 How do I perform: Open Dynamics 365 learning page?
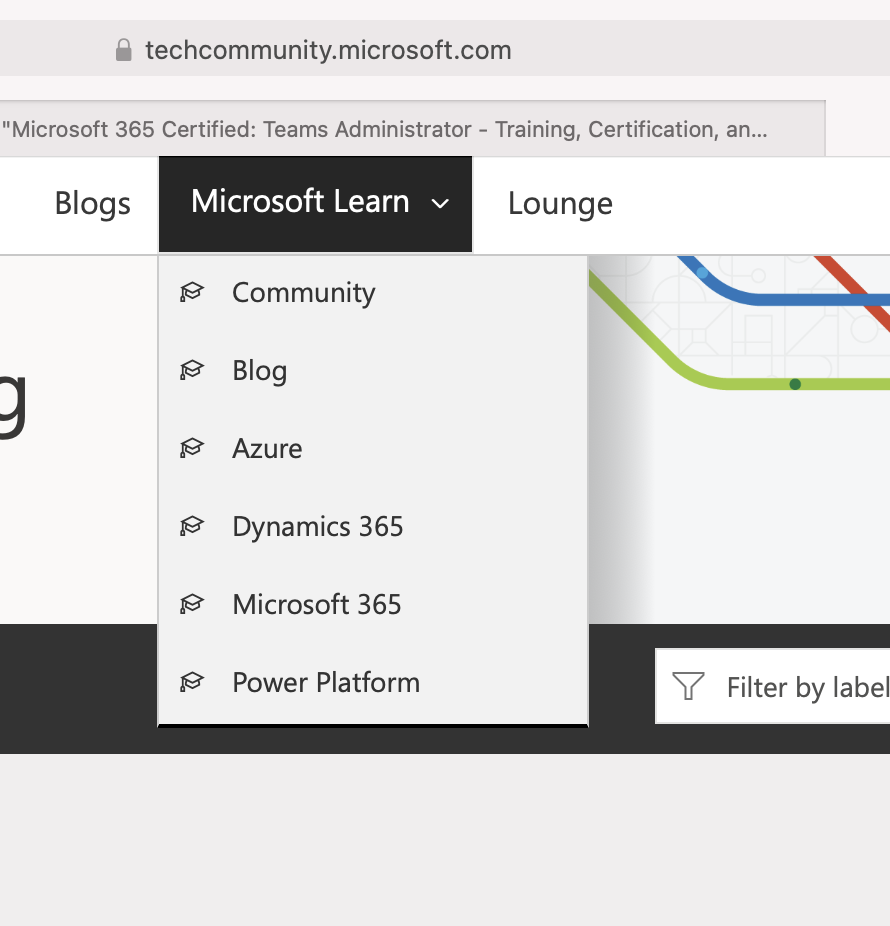pos(317,526)
